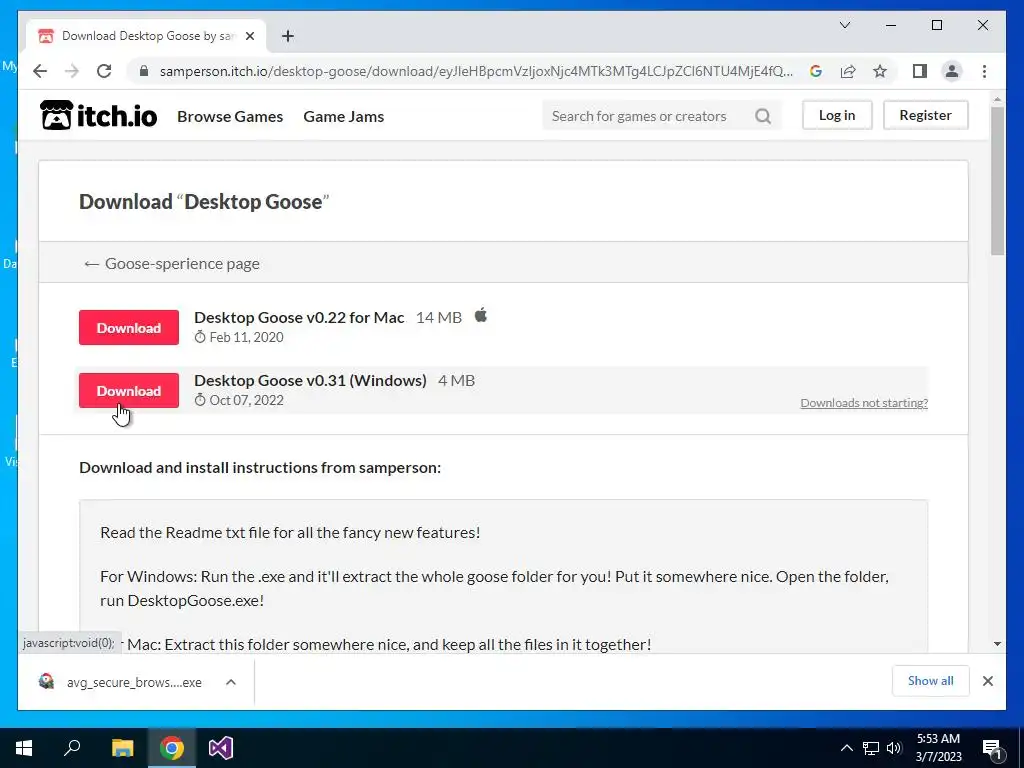Viewport: 1024px width, 768px height.
Task: Open File Explorer from taskbar
Action: (x=122, y=748)
